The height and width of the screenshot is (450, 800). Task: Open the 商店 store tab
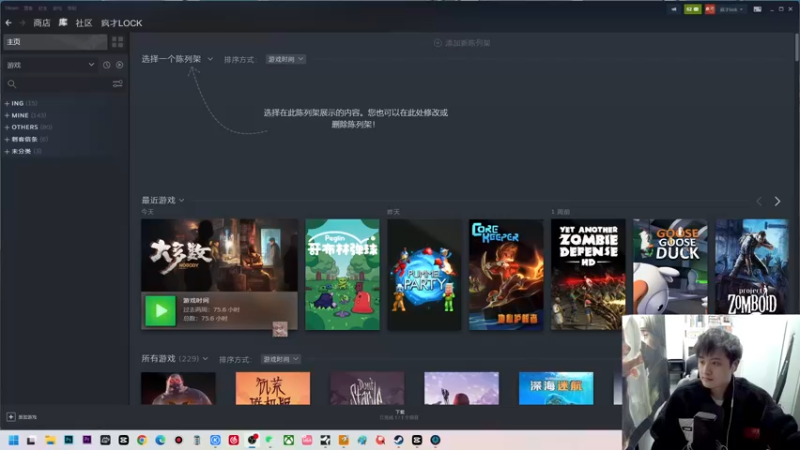42,23
